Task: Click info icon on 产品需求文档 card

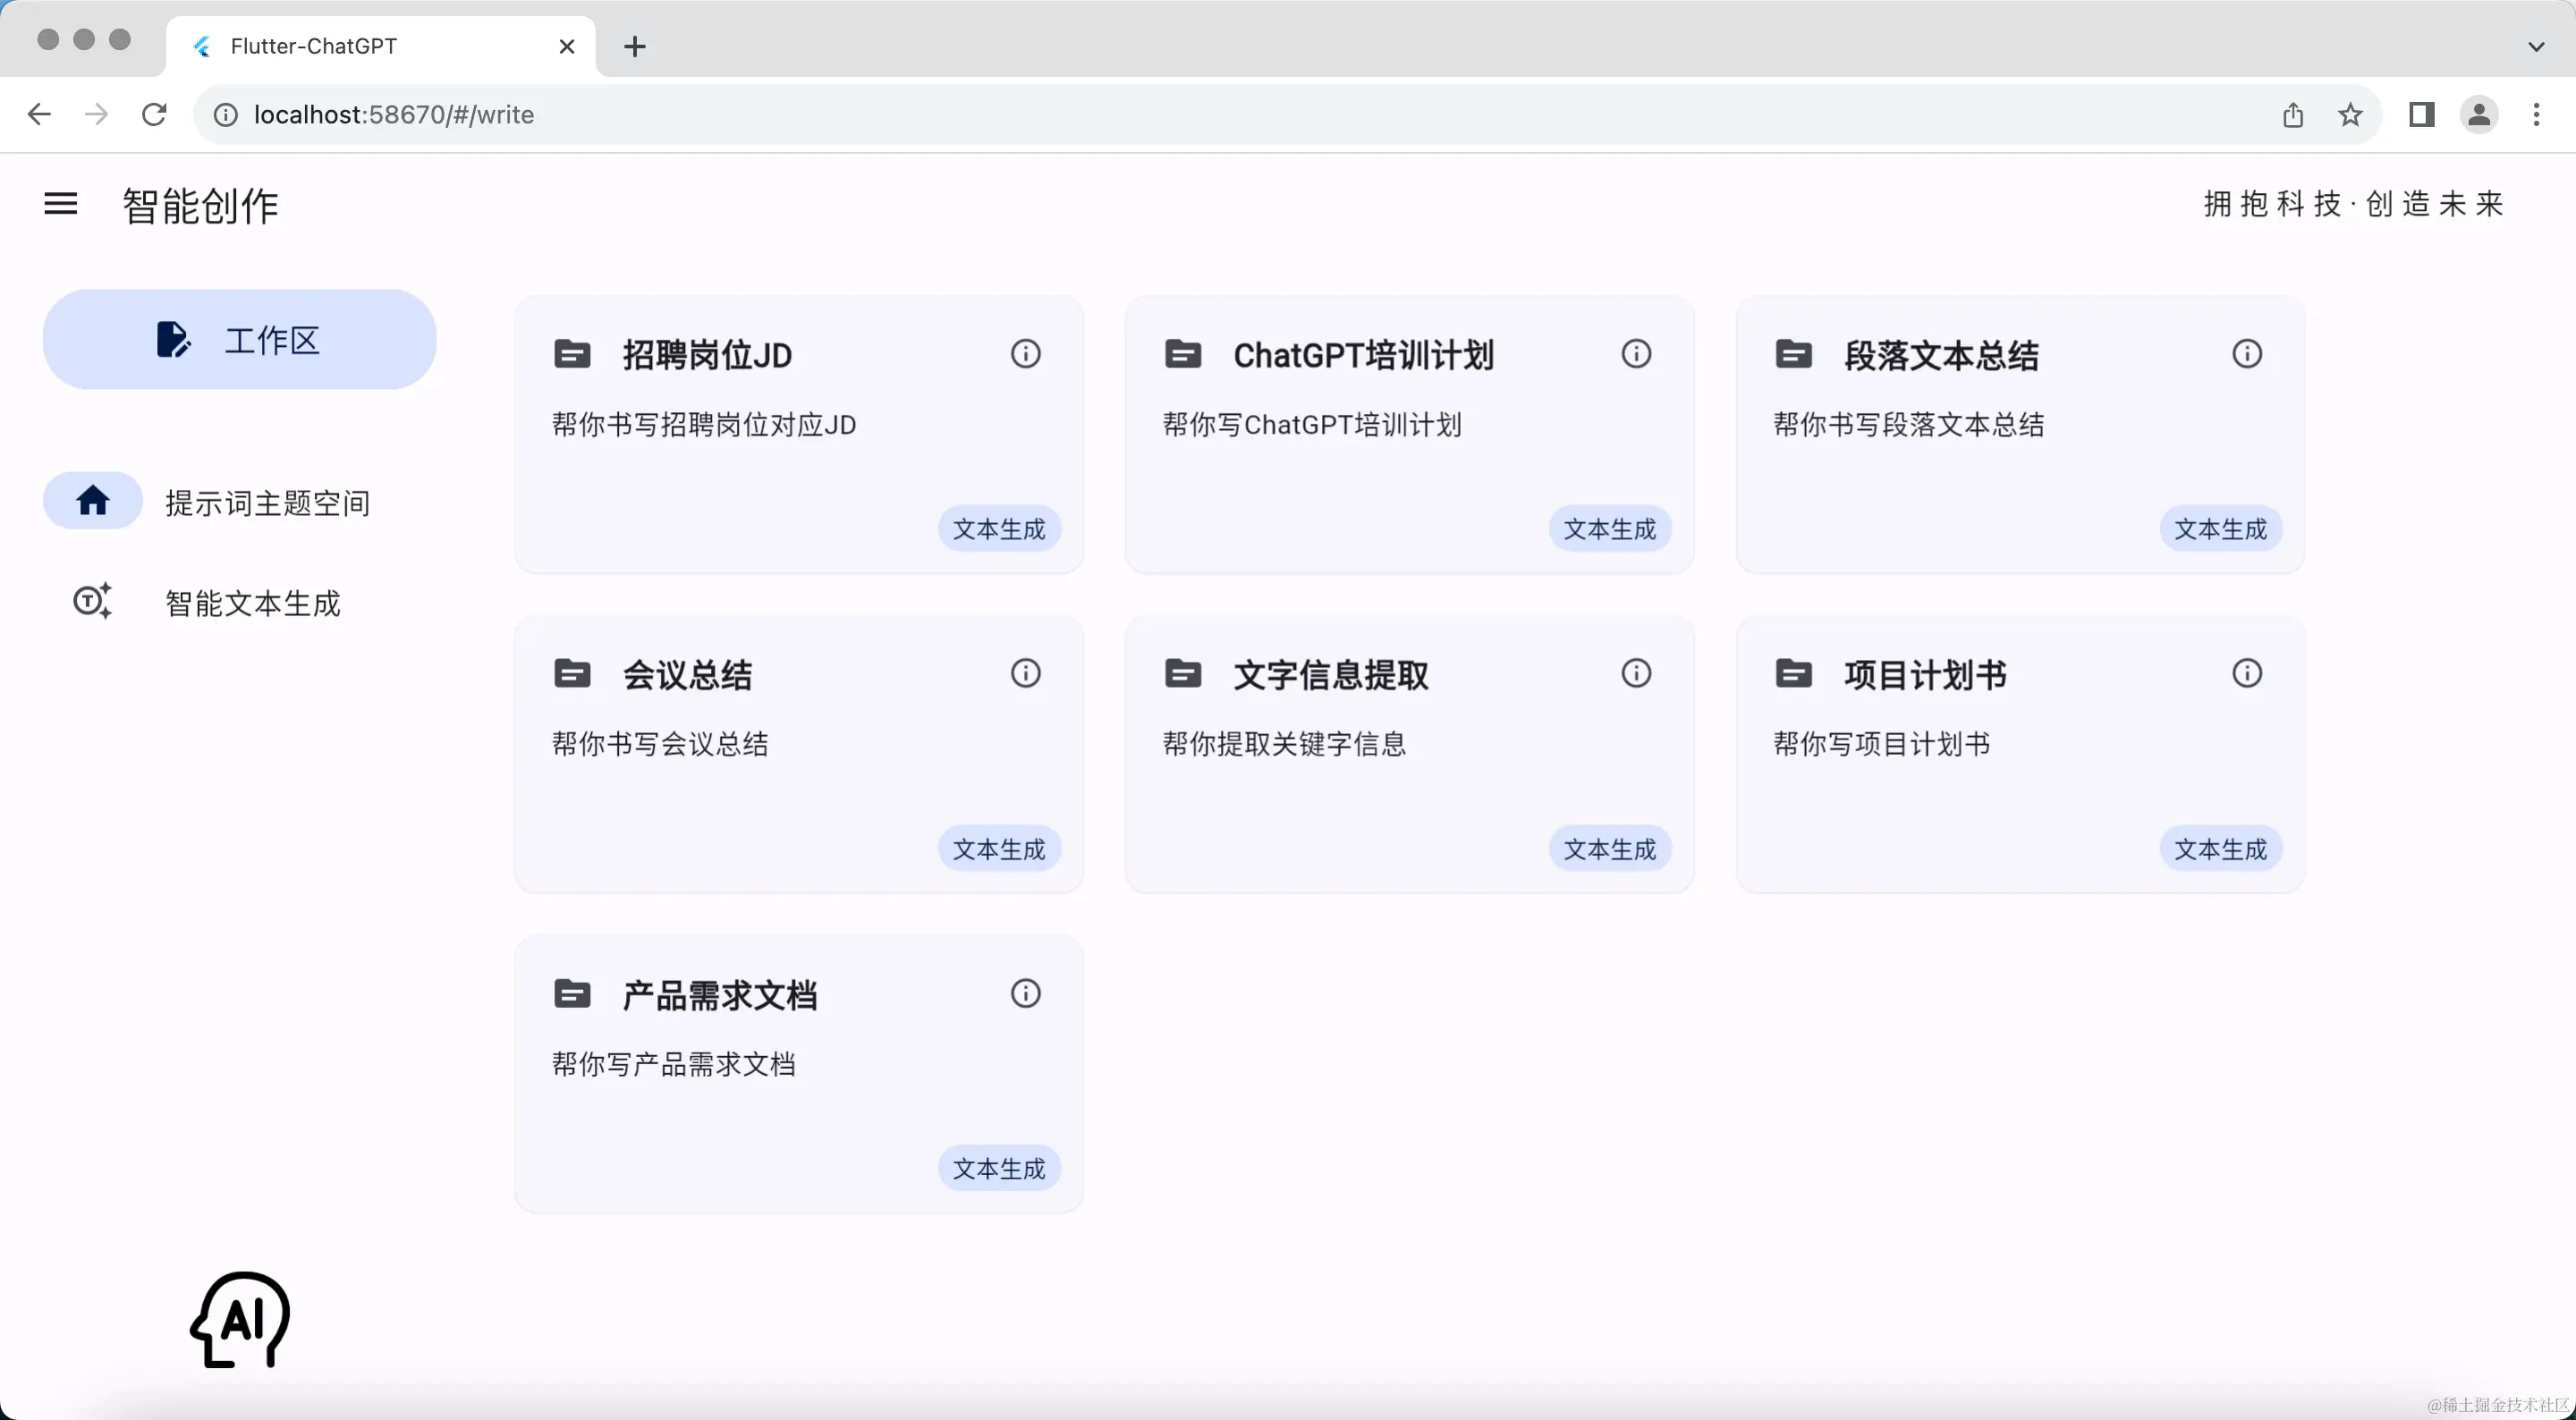Action: point(1025,993)
